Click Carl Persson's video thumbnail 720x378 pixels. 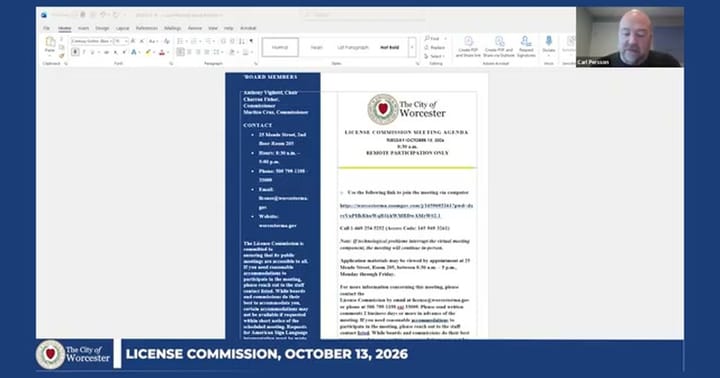(x=630, y=37)
